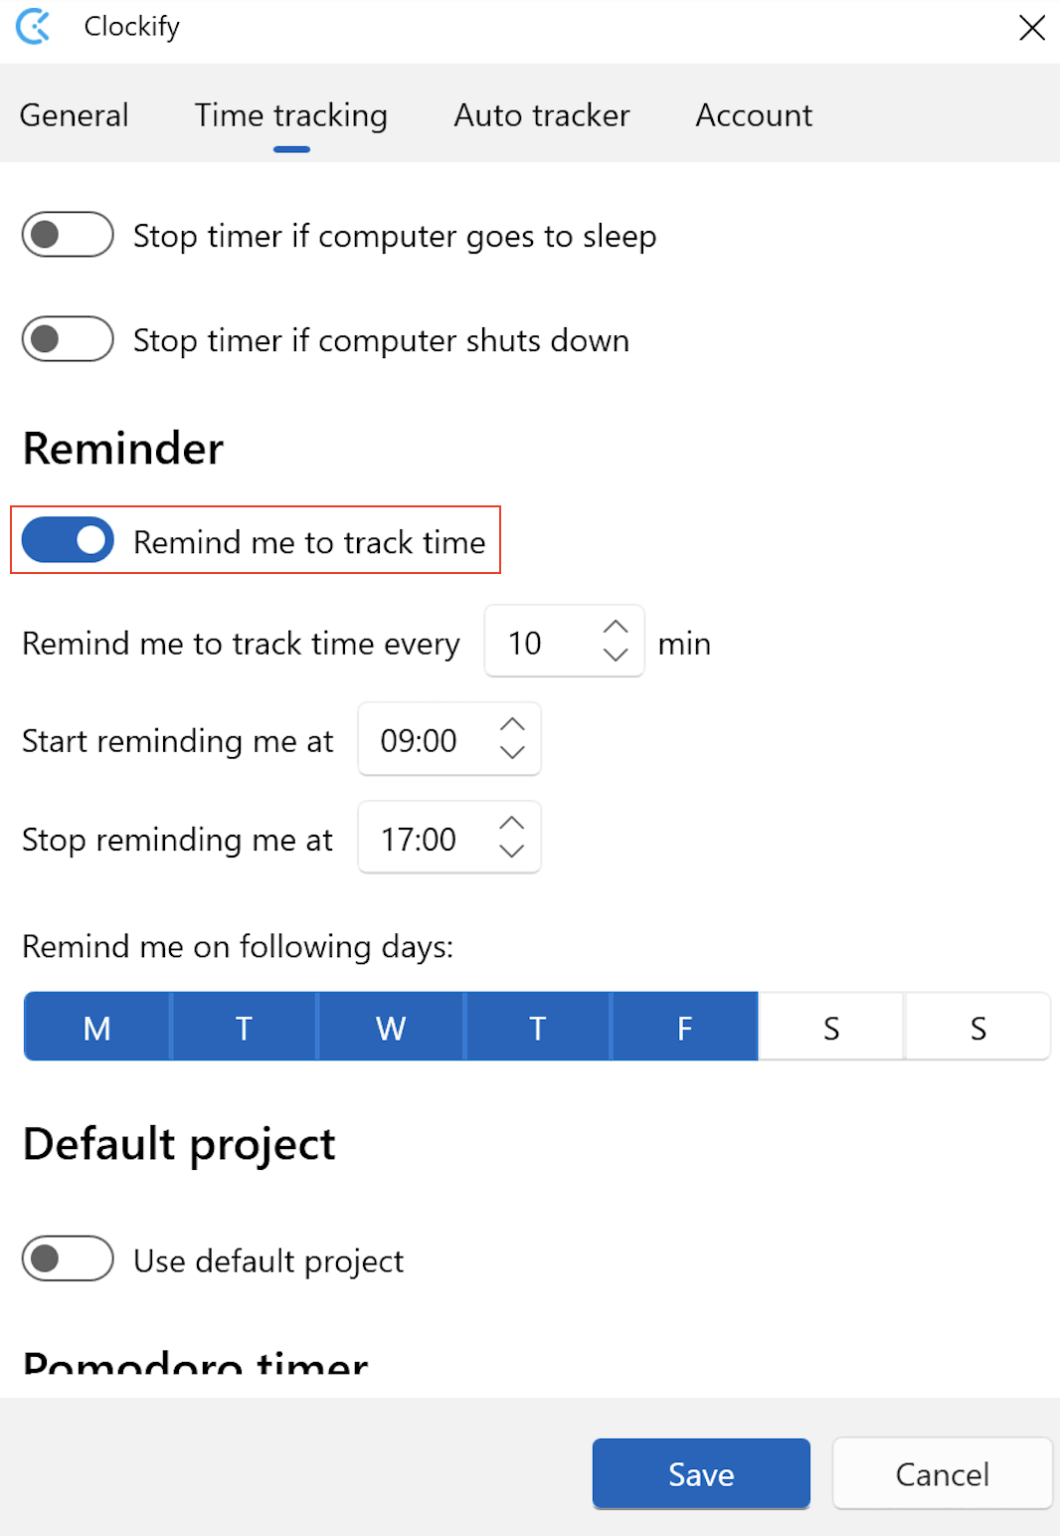
Task: Switch to the General tab
Action: (74, 115)
